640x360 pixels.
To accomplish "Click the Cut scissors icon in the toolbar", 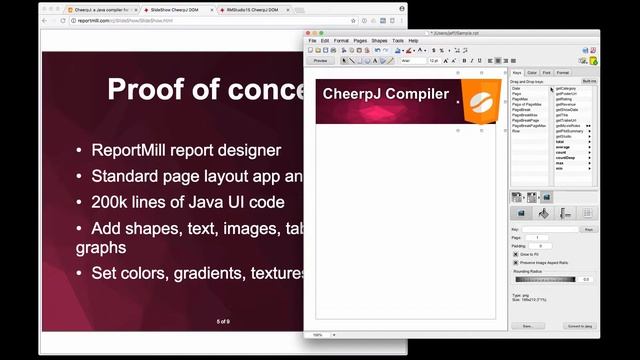I will (344, 50).
